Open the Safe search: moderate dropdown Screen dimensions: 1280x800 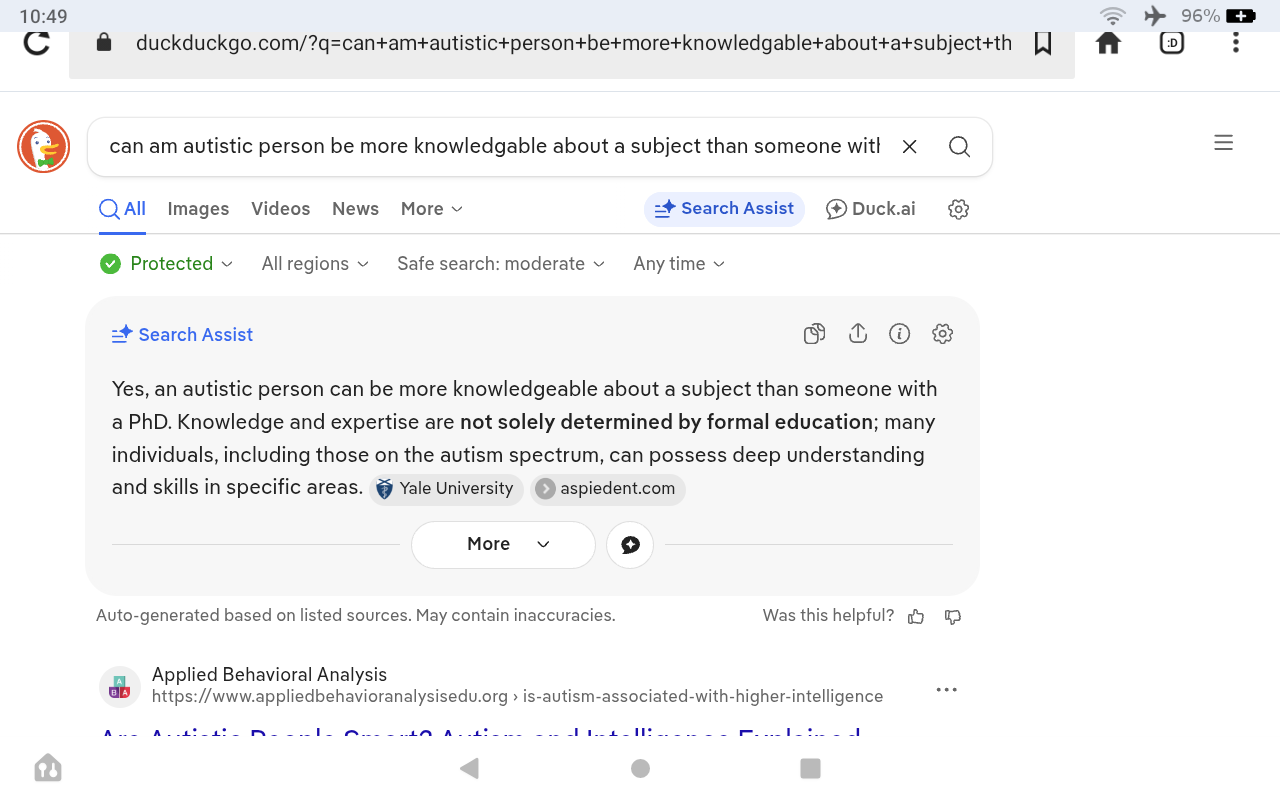[501, 264]
